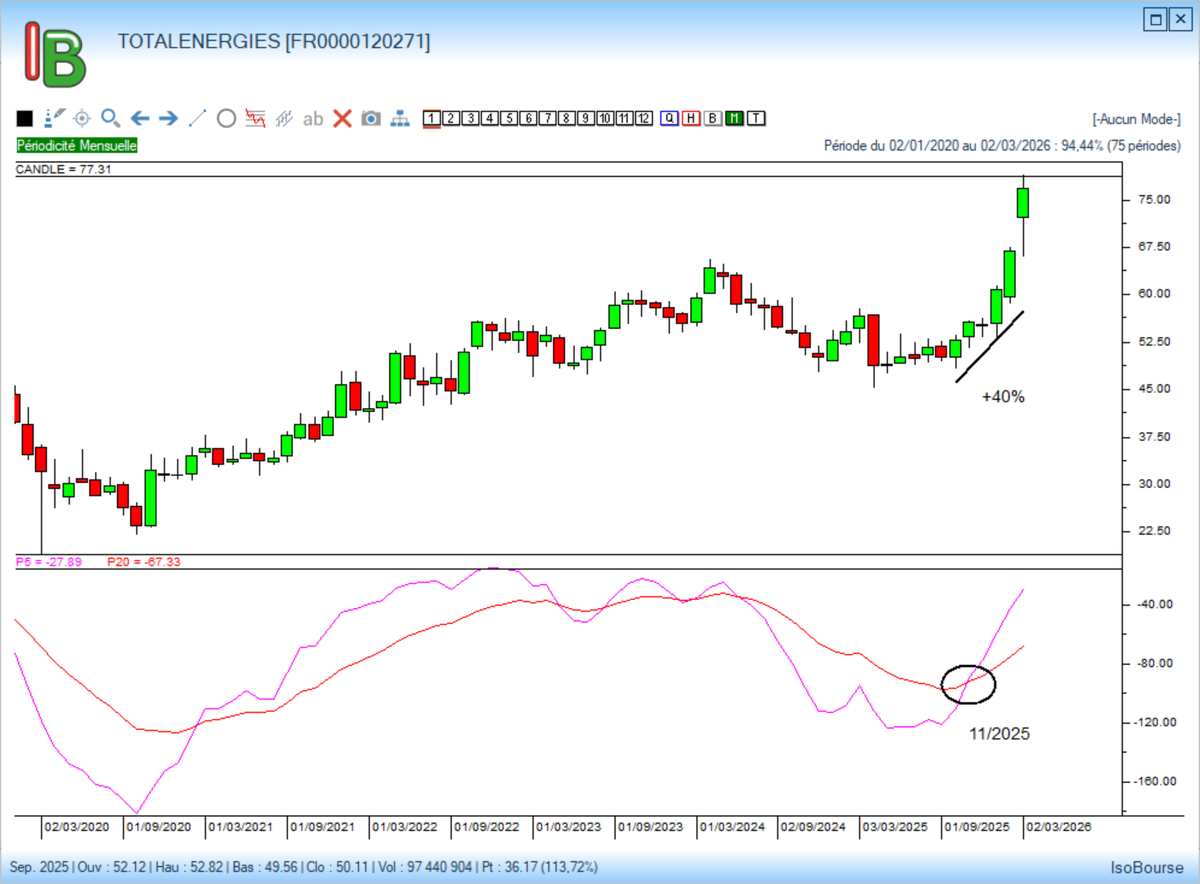Select numbered preset 8
Viewport: 1200px width, 884px height.
pyautogui.click(x=566, y=119)
